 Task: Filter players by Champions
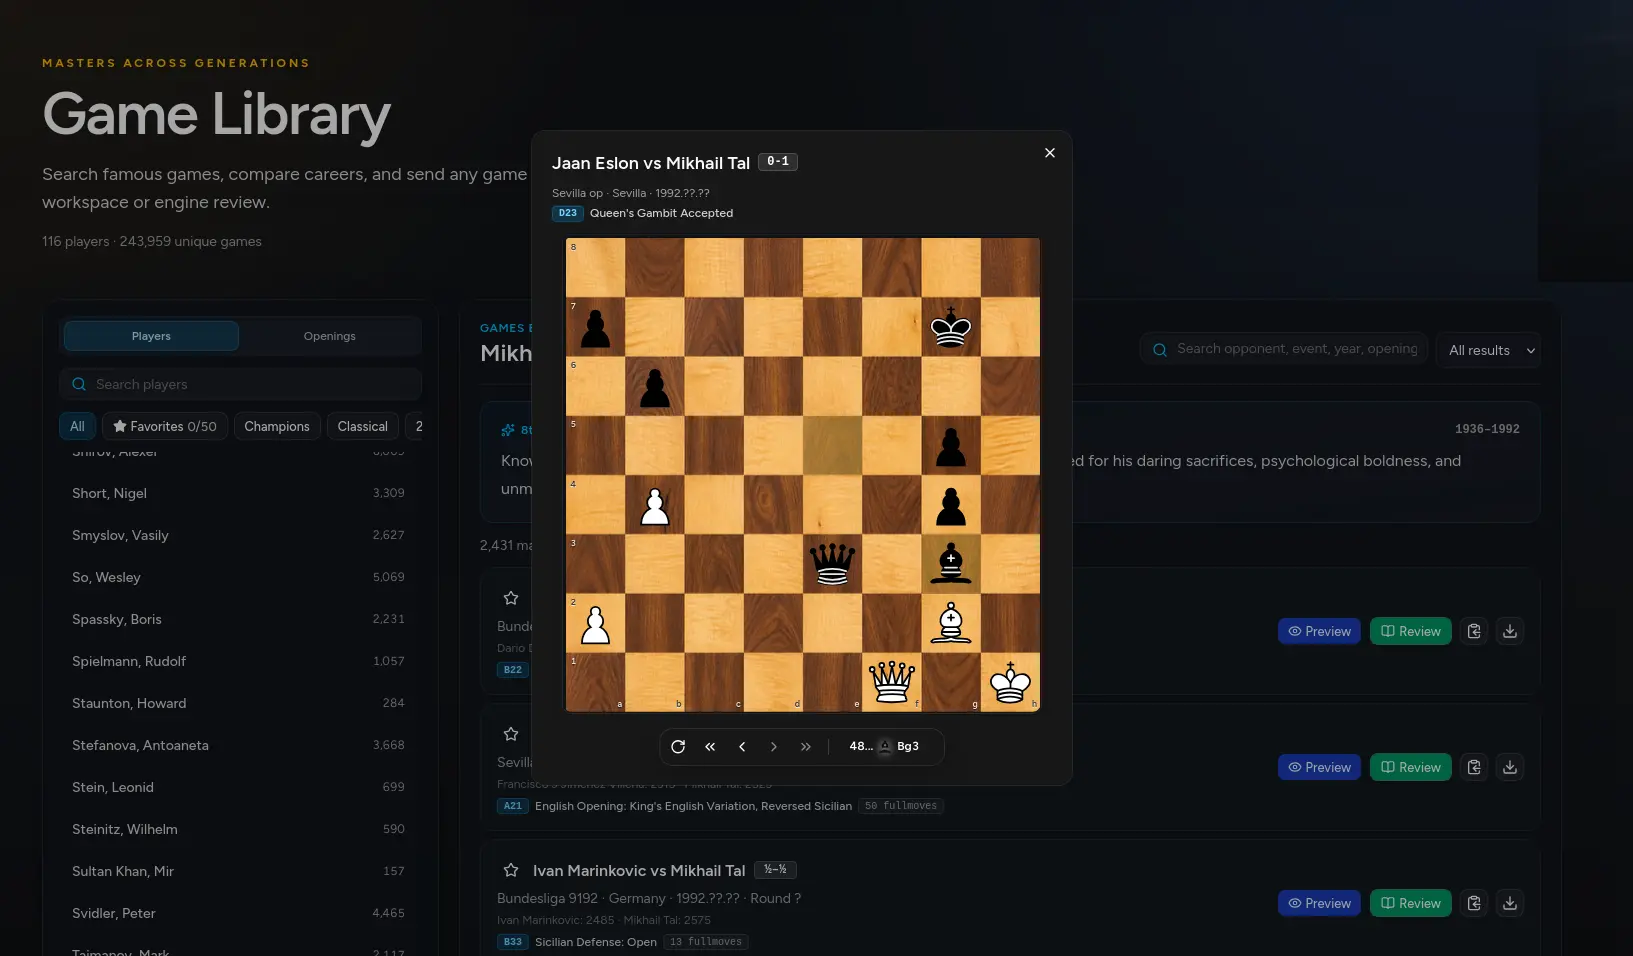(x=277, y=426)
